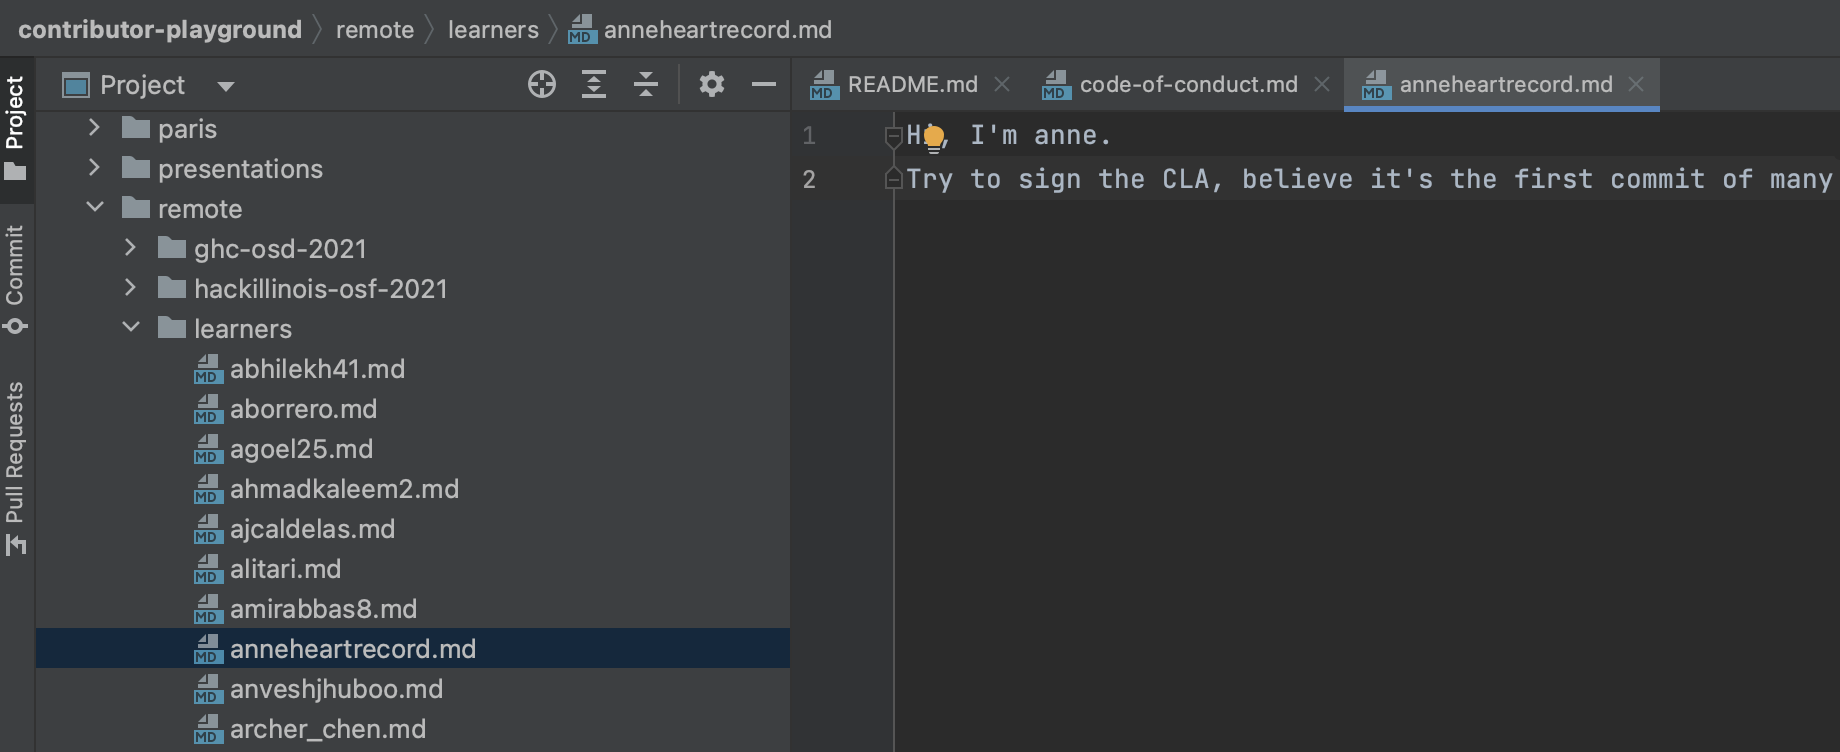Open the Project view dropdown
The height and width of the screenshot is (752, 1840).
(226, 86)
